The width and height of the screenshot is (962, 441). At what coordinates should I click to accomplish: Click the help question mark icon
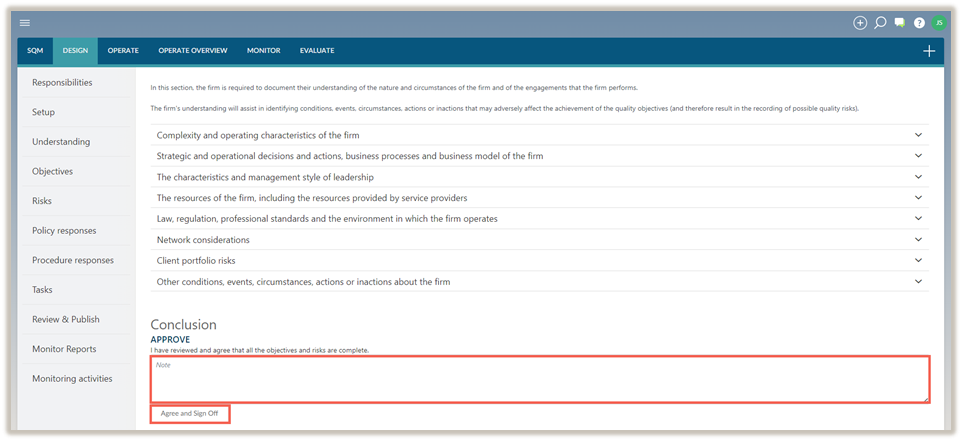(x=919, y=23)
